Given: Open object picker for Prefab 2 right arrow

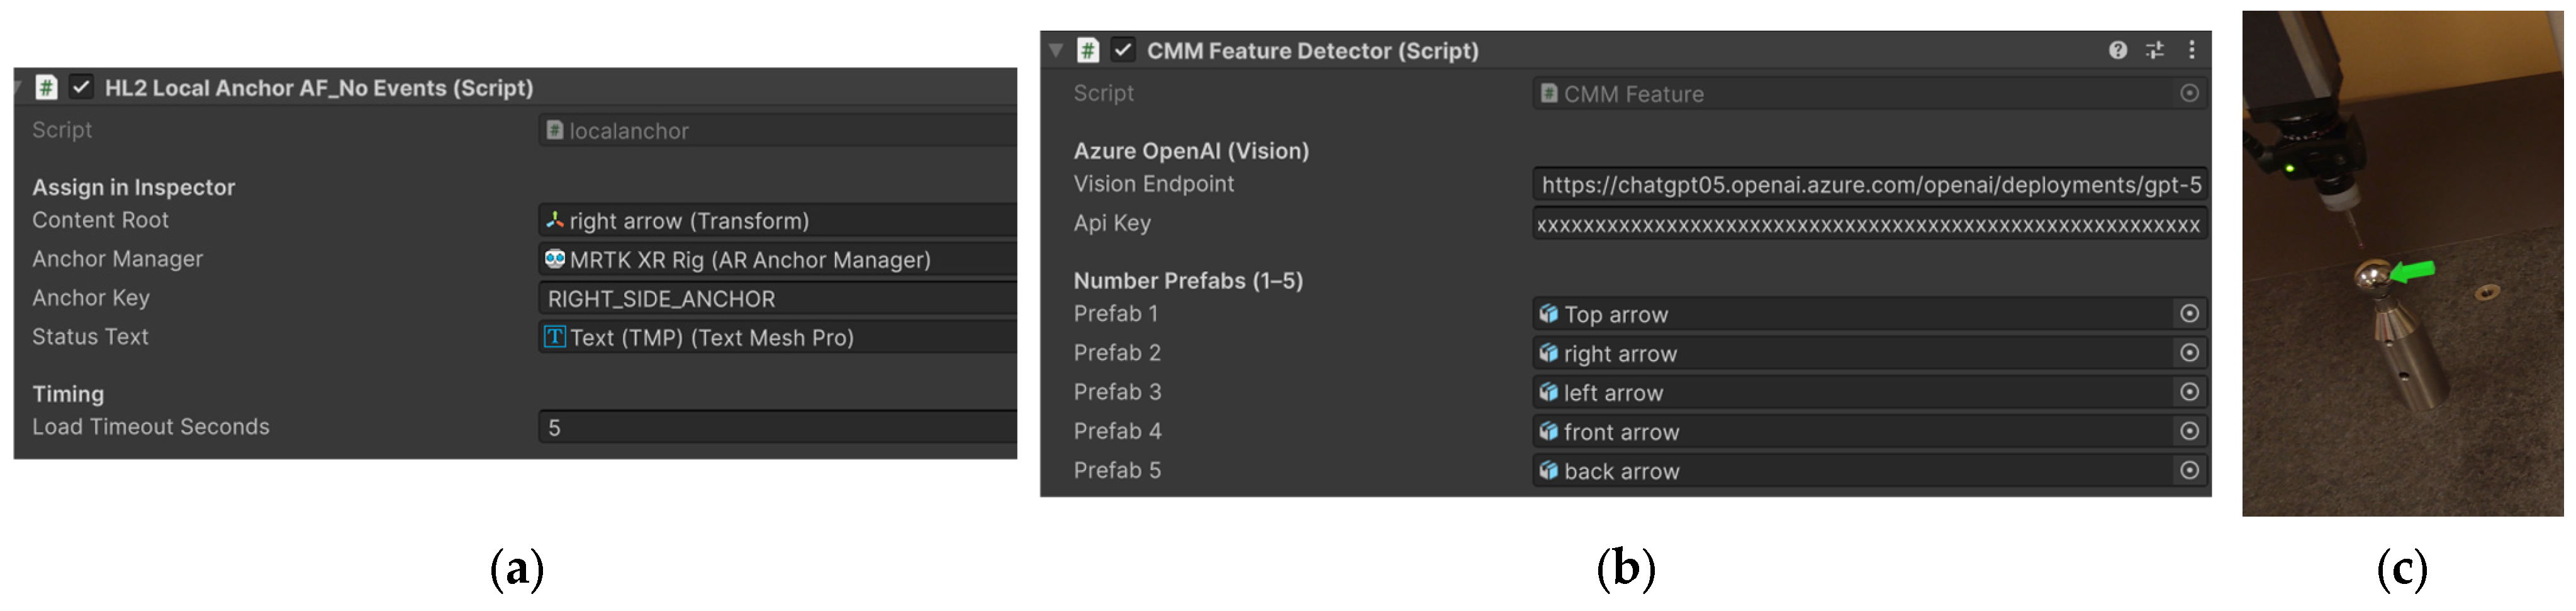Looking at the screenshot, I should click(2189, 353).
